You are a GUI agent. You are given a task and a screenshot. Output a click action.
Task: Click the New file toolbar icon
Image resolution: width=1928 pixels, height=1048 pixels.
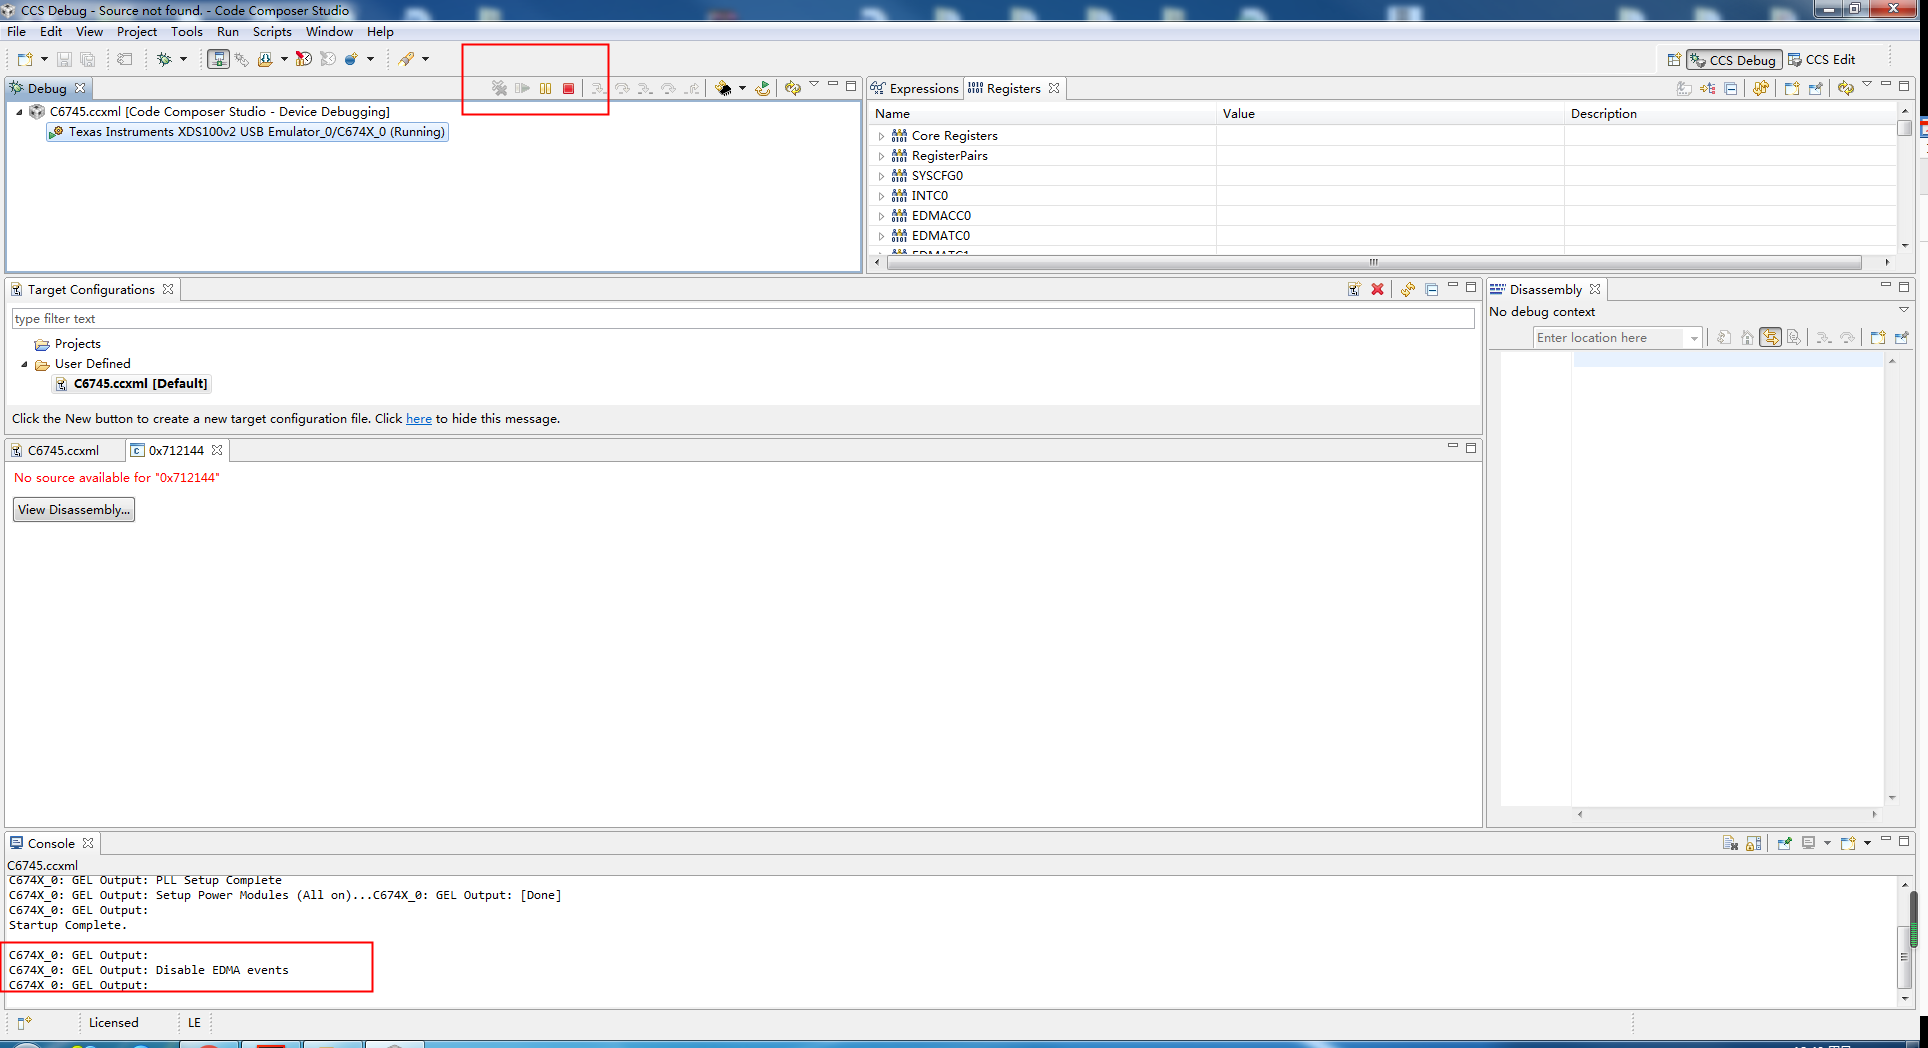click(x=25, y=59)
